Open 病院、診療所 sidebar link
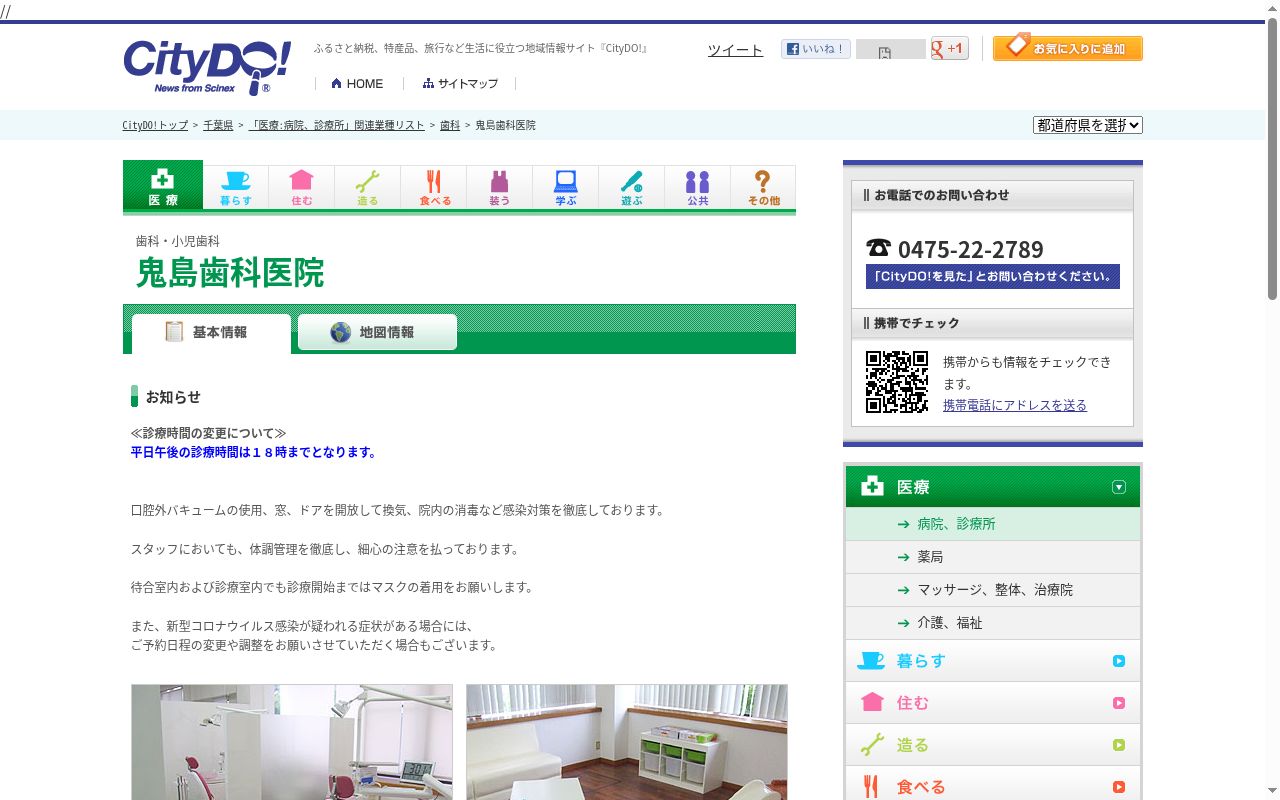The width and height of the screenshot is (1280, 800). tap(956, 524)
